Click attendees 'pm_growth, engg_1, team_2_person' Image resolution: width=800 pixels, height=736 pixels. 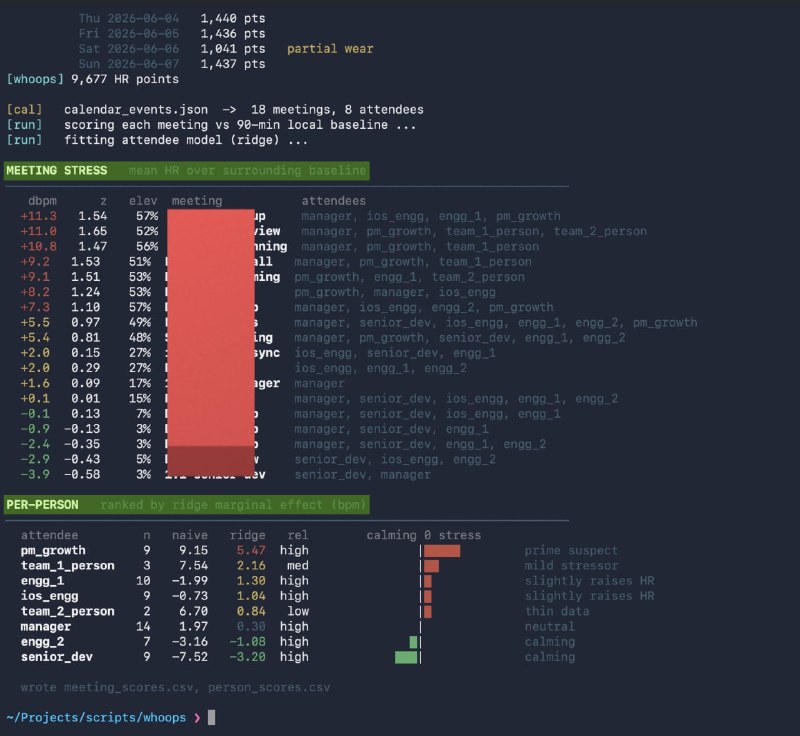[409, 277]
